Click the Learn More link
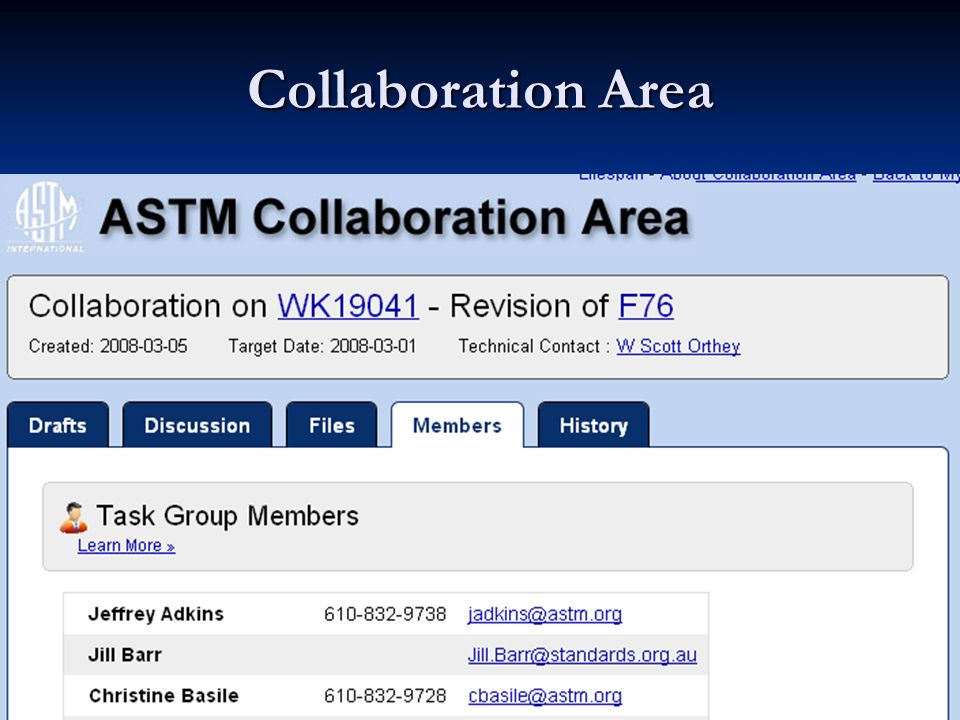The image size is (960, 720). [126, 545]
